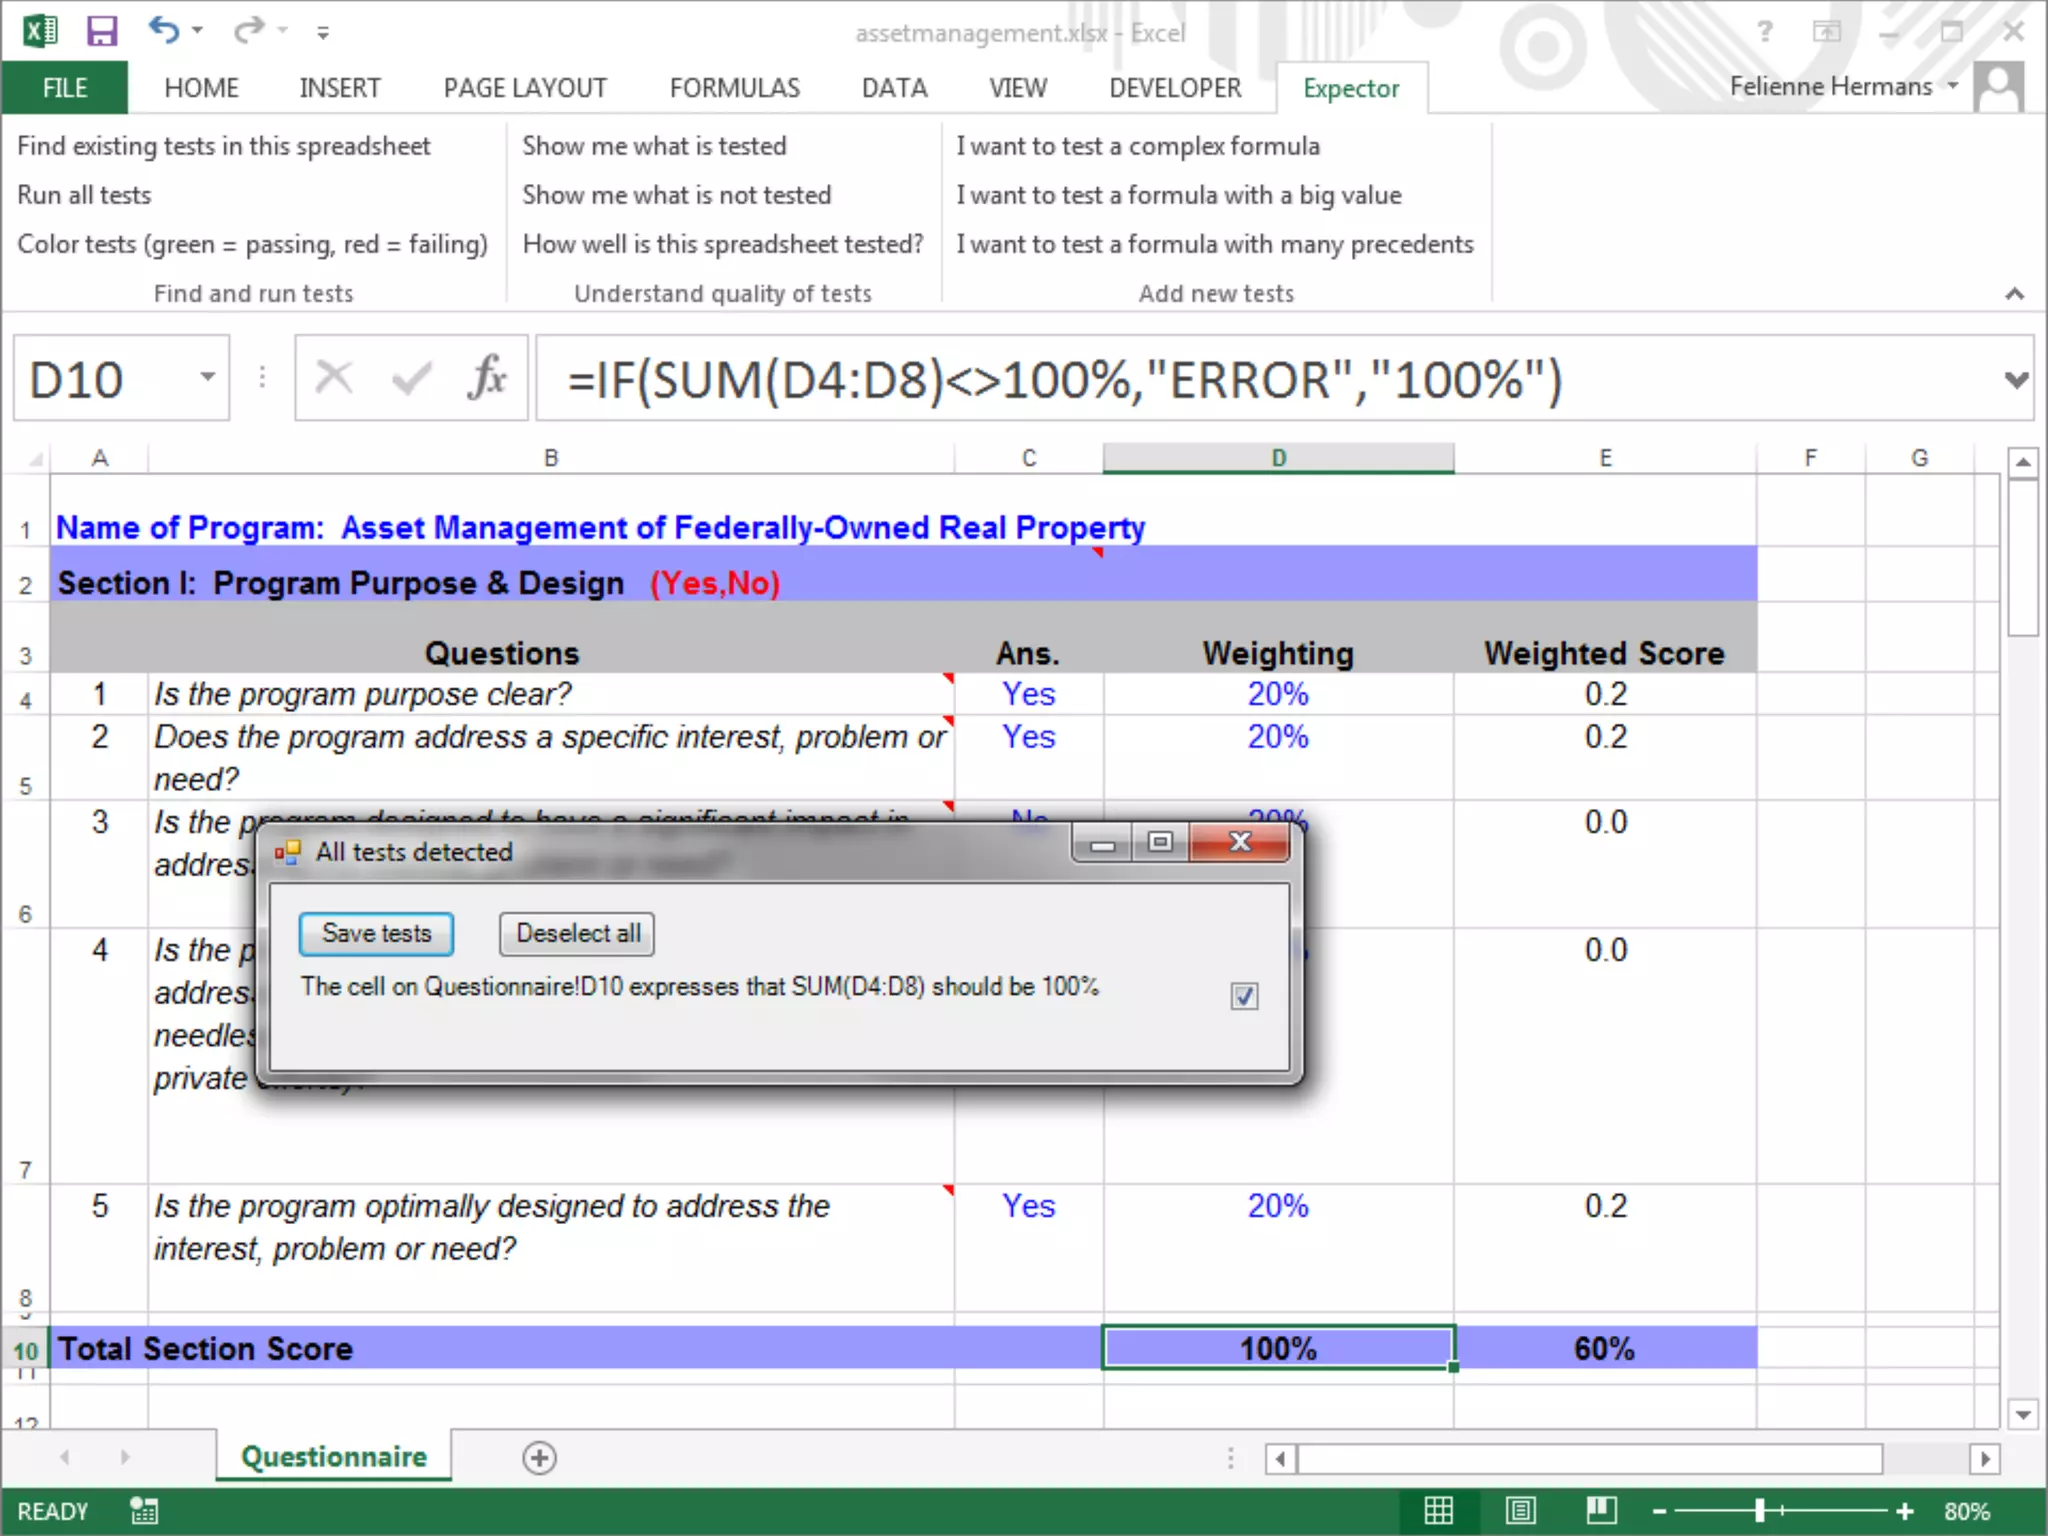Image resolution: width=2048 pixels, height=1536 pixels.
Task: Click the zoom slider handle
Action: (1759, 1511)
